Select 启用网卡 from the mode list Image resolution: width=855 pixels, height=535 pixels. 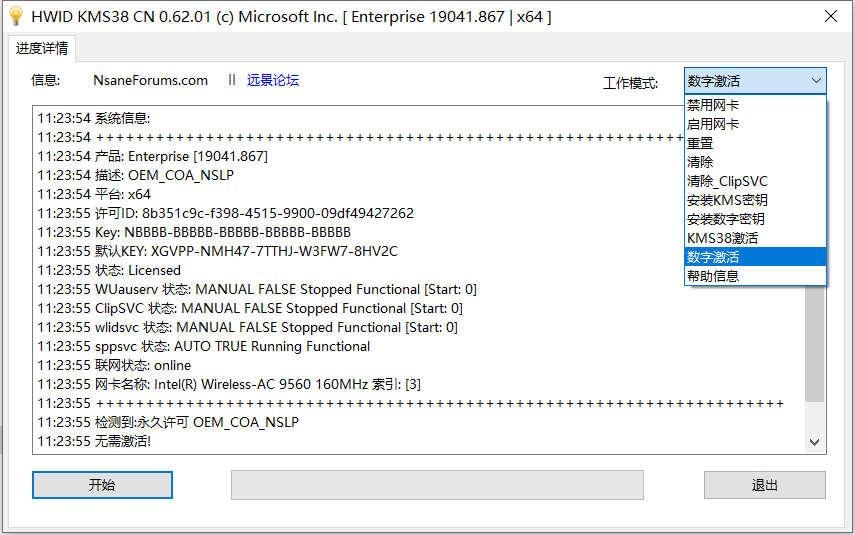pos(755,124)
